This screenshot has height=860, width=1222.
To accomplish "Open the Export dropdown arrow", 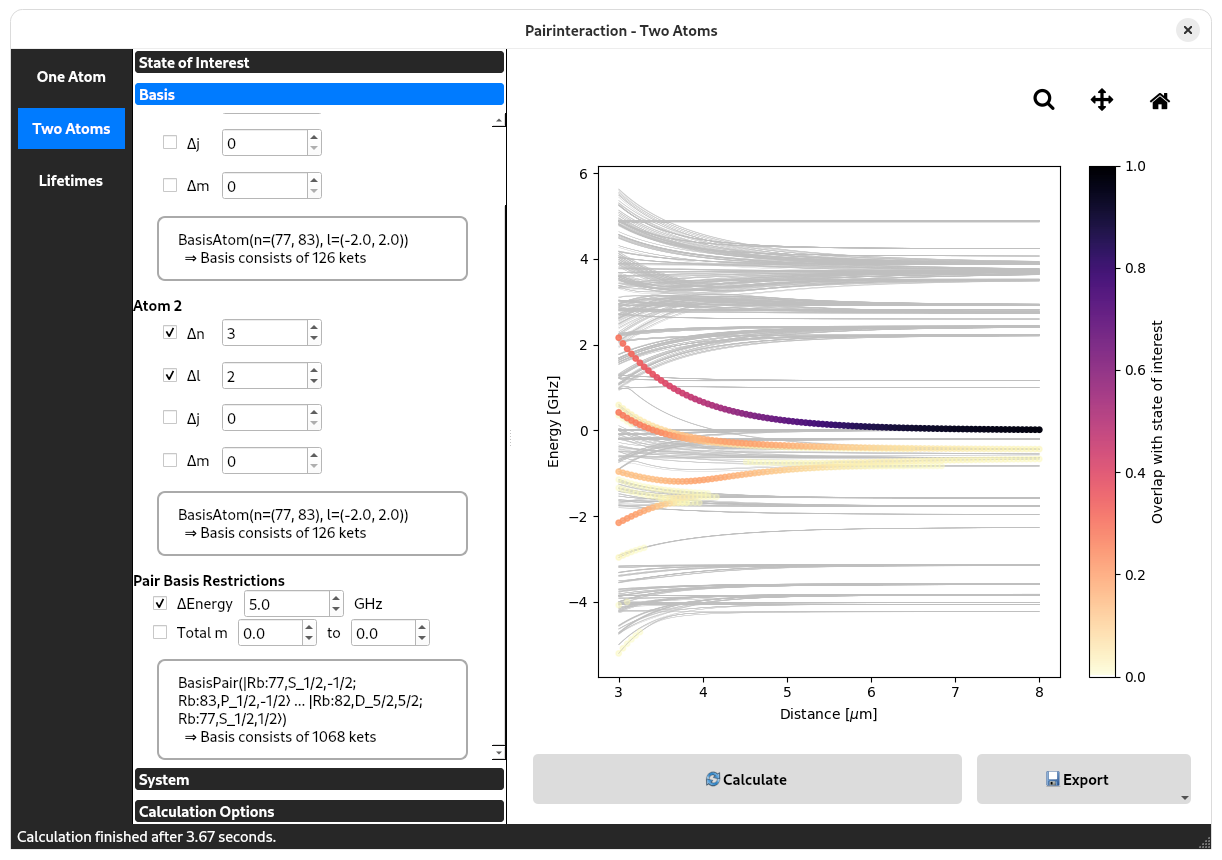I will (1184, 797).
